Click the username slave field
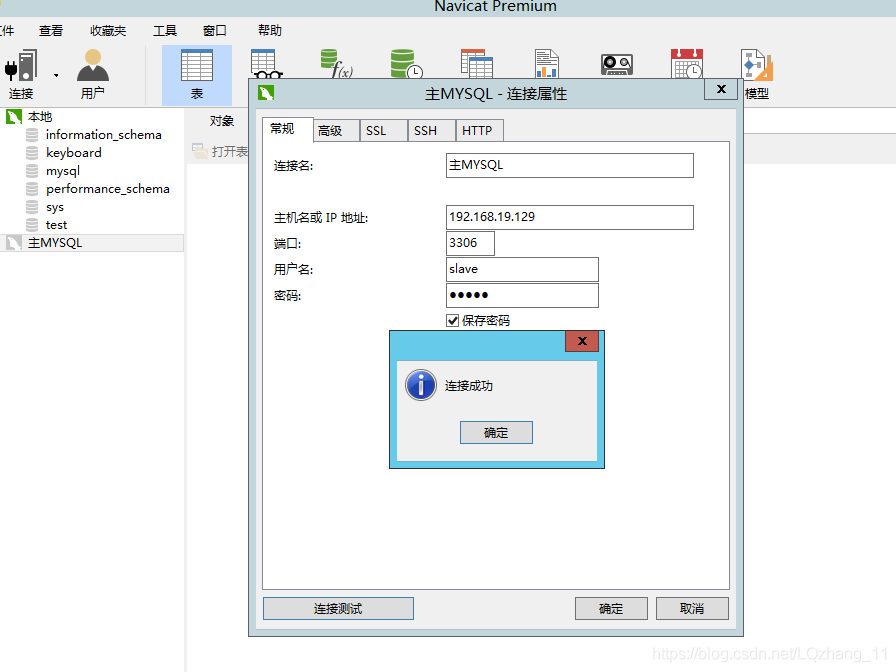 click(x=522, y=269)
